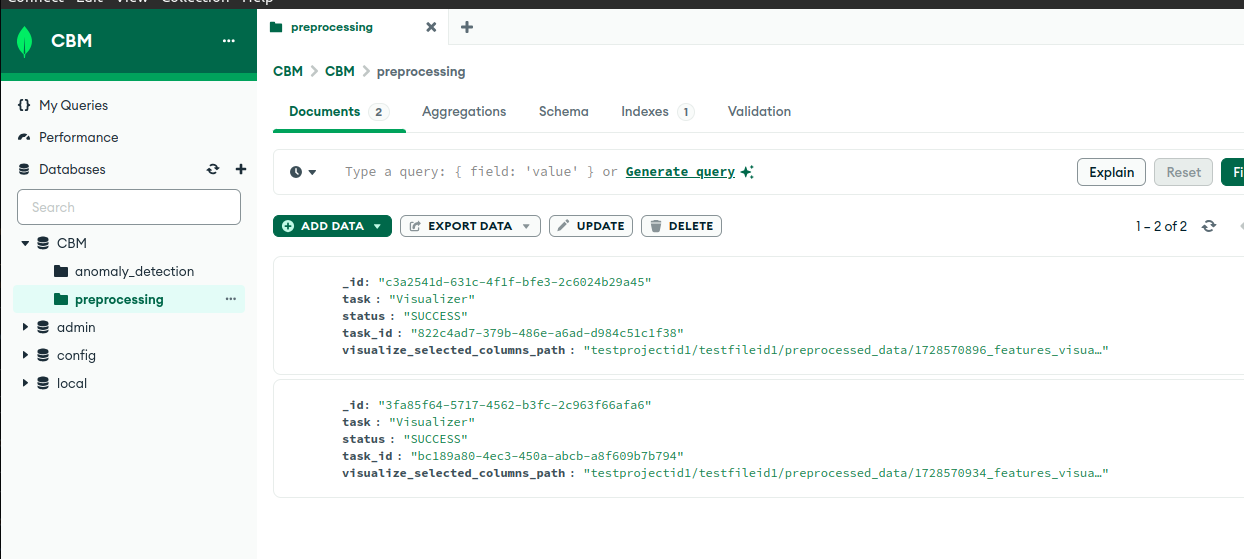Switch to the Aggregations tab
The image size is (1244, 559).
464,112
